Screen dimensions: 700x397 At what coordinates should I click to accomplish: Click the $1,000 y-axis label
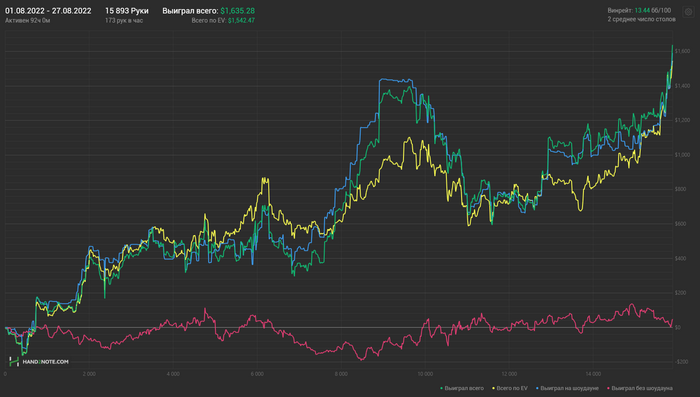pyautogui.click(x=682, y=155)
